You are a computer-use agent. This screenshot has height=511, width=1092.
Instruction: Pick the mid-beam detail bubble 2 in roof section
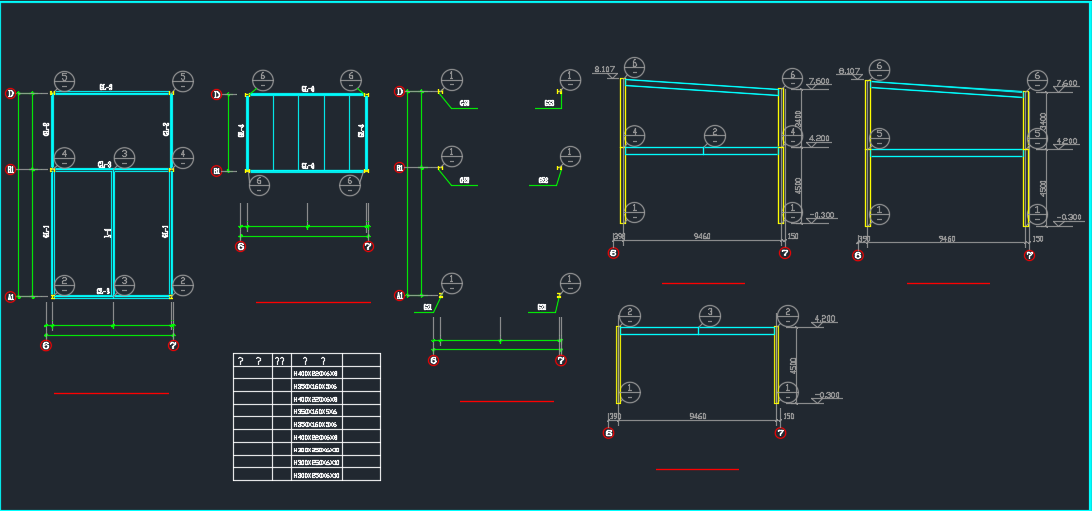[x=715, y=136]
